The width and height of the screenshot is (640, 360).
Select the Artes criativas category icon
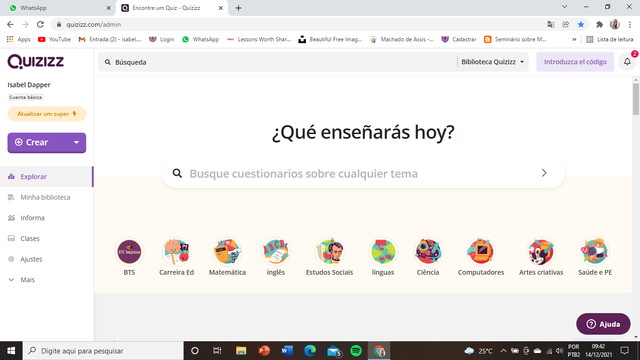541,251
